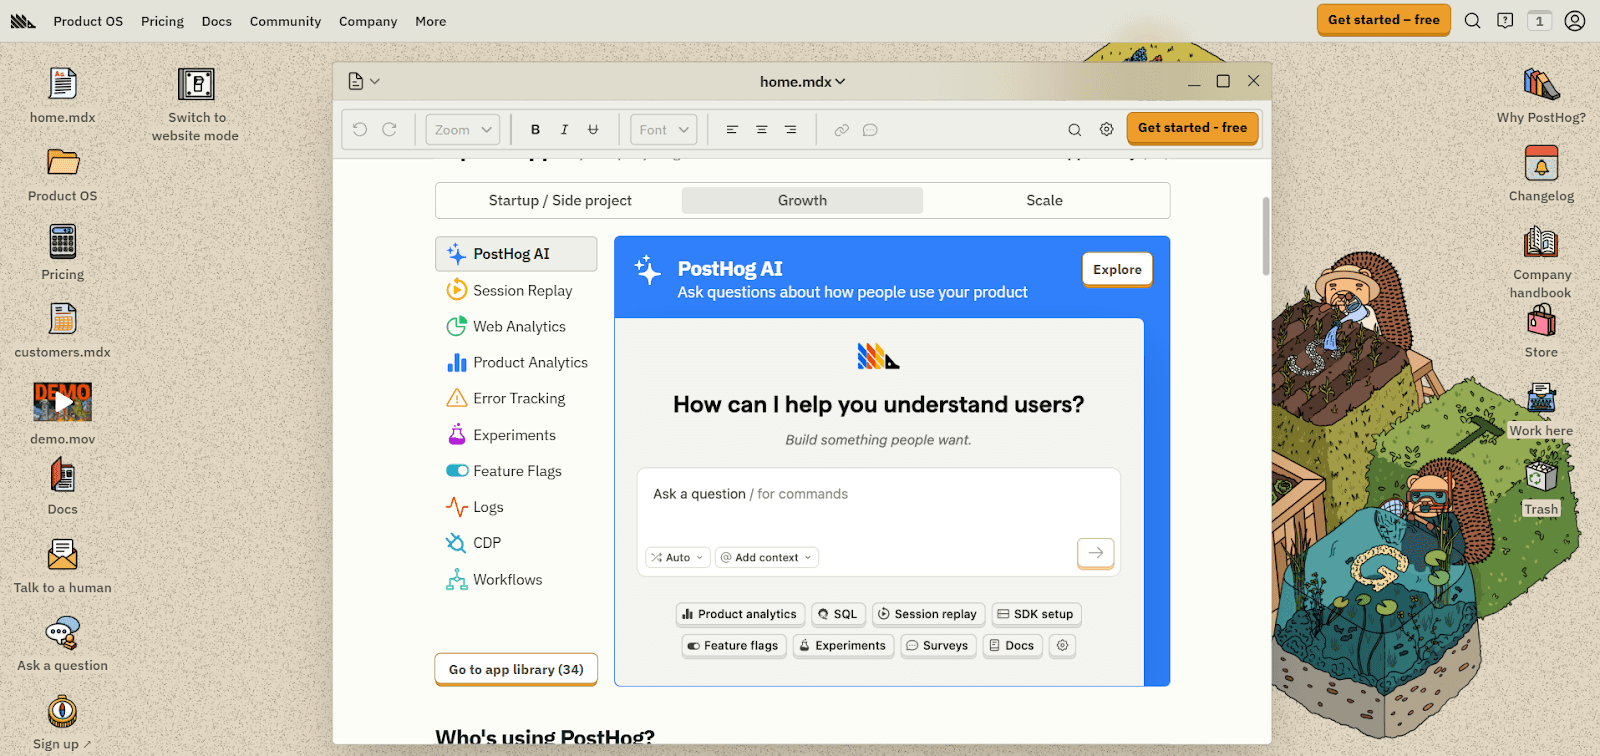Select Product Analytics in product list

tap(516, 362)
